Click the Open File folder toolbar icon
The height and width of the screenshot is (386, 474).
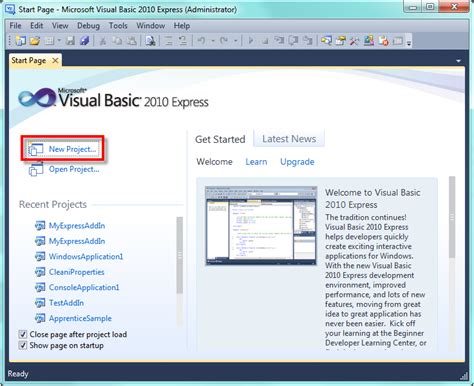pyautogui.click(x=35, y=41)
